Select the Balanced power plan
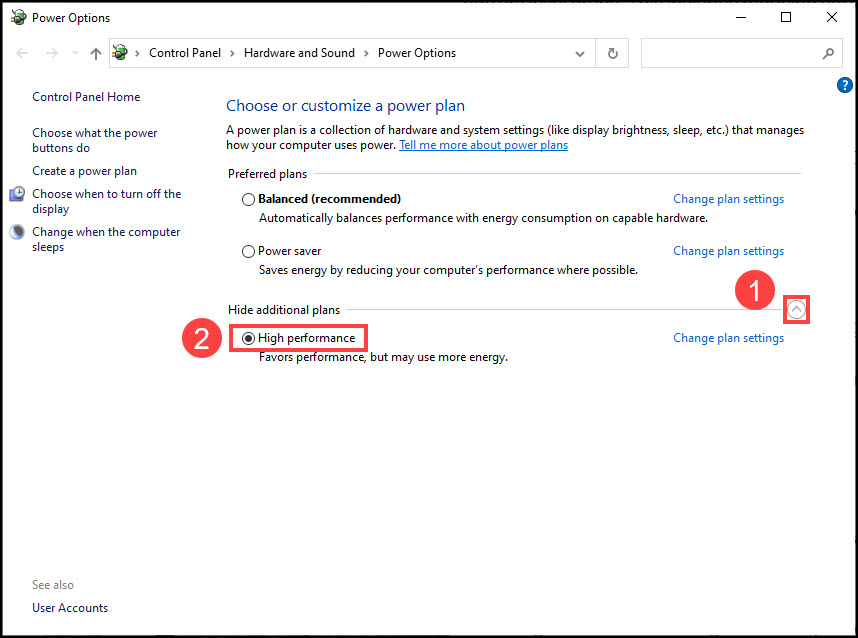The image size is (858, 638). click(x=248, y=198)
